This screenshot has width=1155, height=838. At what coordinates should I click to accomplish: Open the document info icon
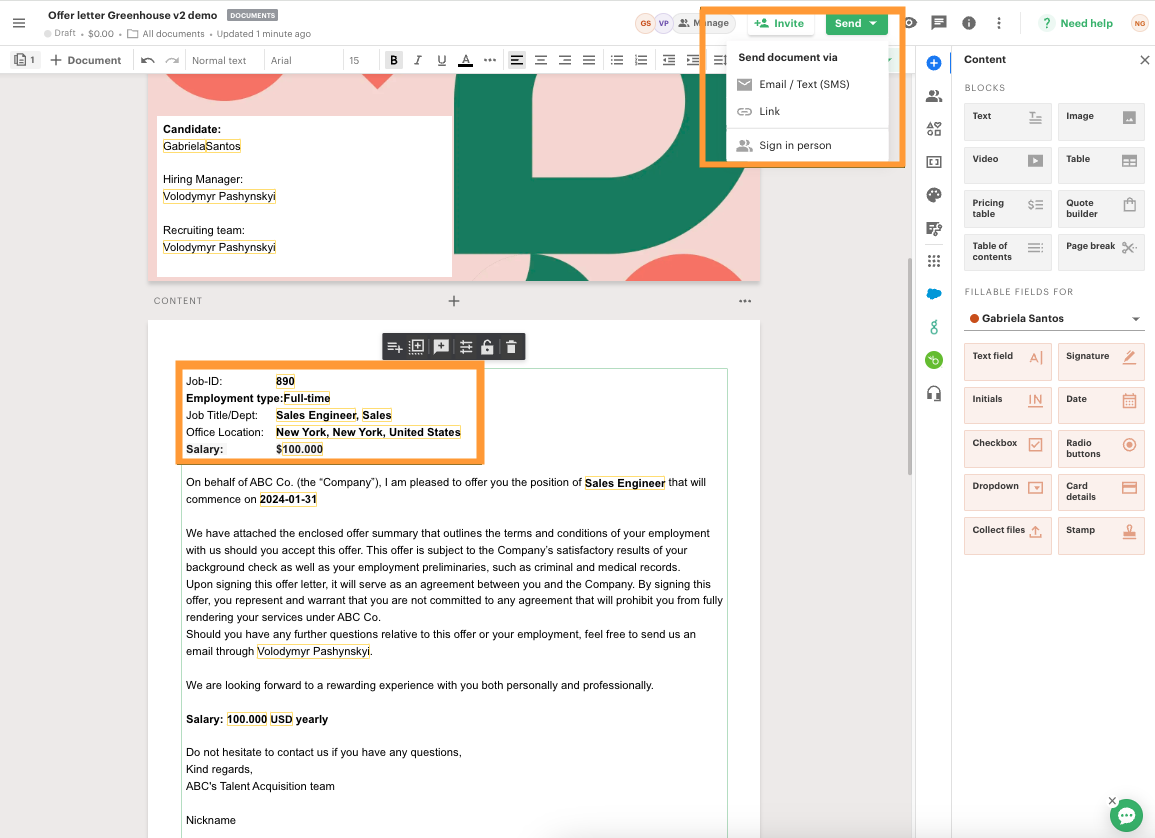click(x=968, y=23)
